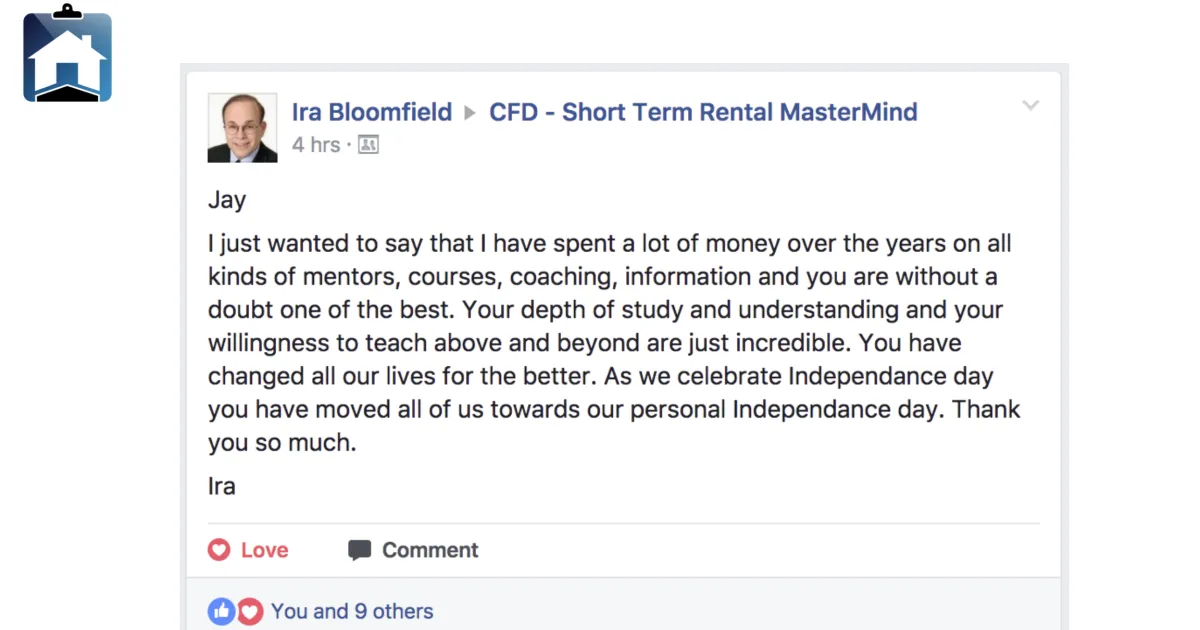Click the paragraph starting I just wanted
The image size is (1200, 630).
point(614,343)
